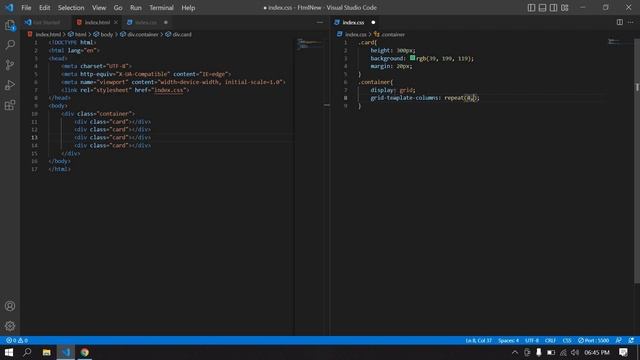The image size is (640, 360).
Task: Show hidden system tray icons
Action: click(x=515, y=352)
